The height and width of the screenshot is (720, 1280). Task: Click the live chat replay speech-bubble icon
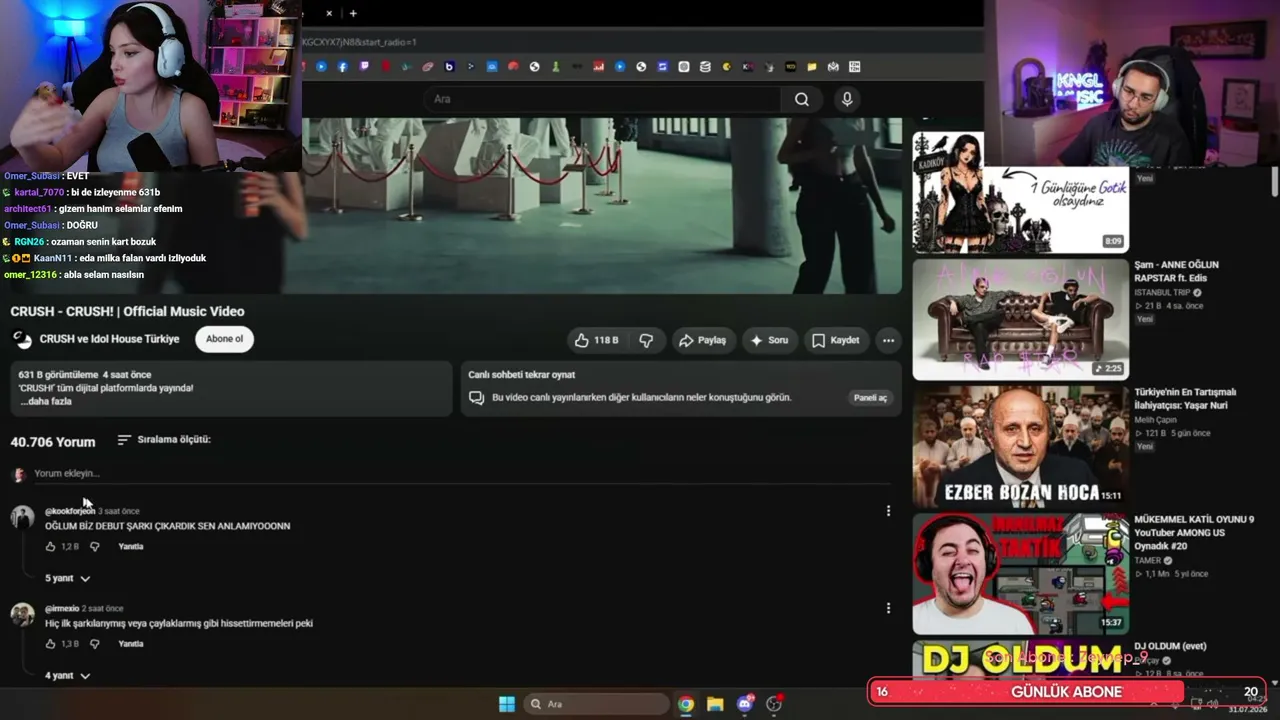[x=477, y=398]
